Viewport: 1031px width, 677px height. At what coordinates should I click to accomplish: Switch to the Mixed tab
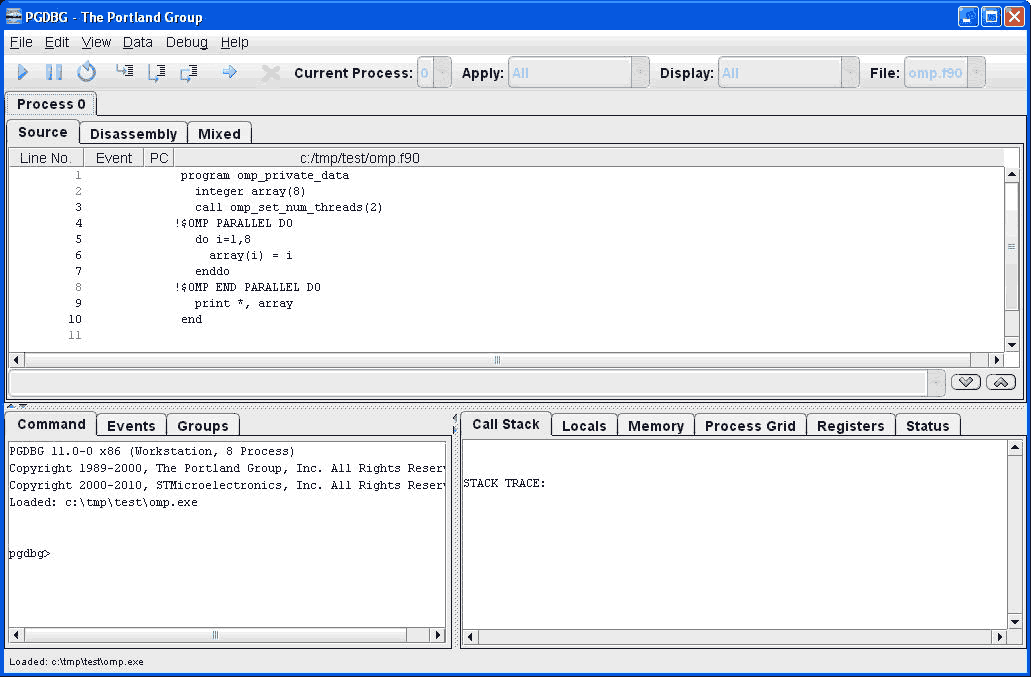[219, 133]
